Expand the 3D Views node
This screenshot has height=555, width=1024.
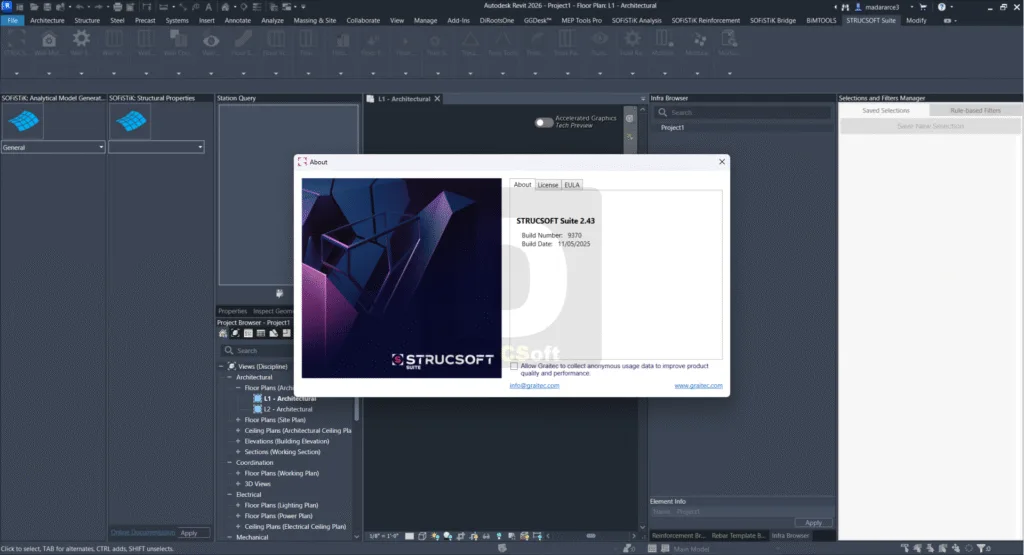coord(238,484)
